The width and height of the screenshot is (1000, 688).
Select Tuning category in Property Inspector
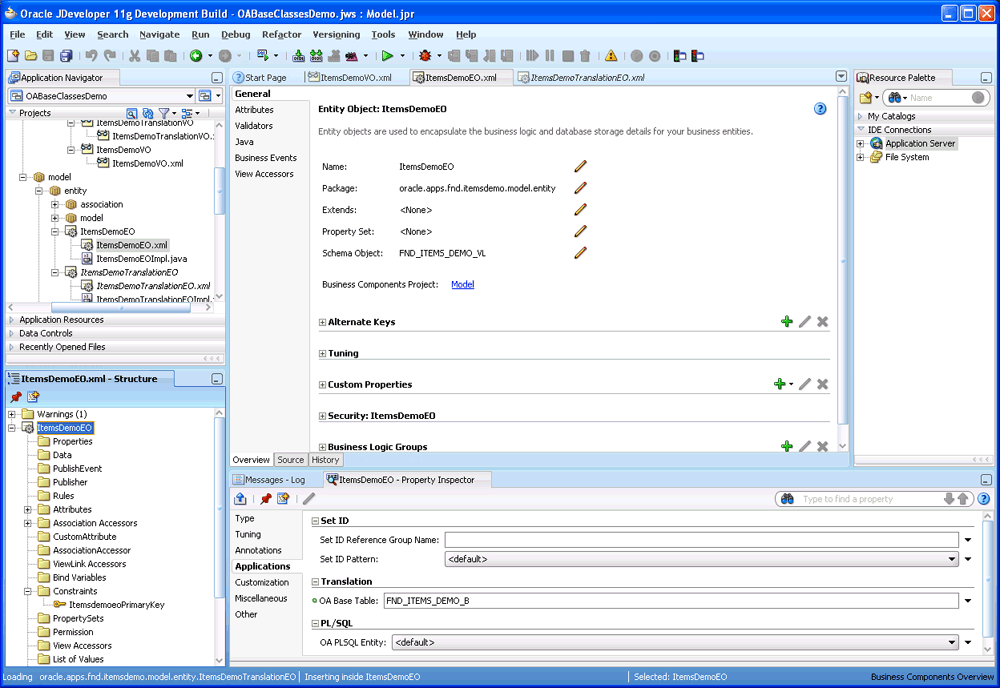point(247,534)
